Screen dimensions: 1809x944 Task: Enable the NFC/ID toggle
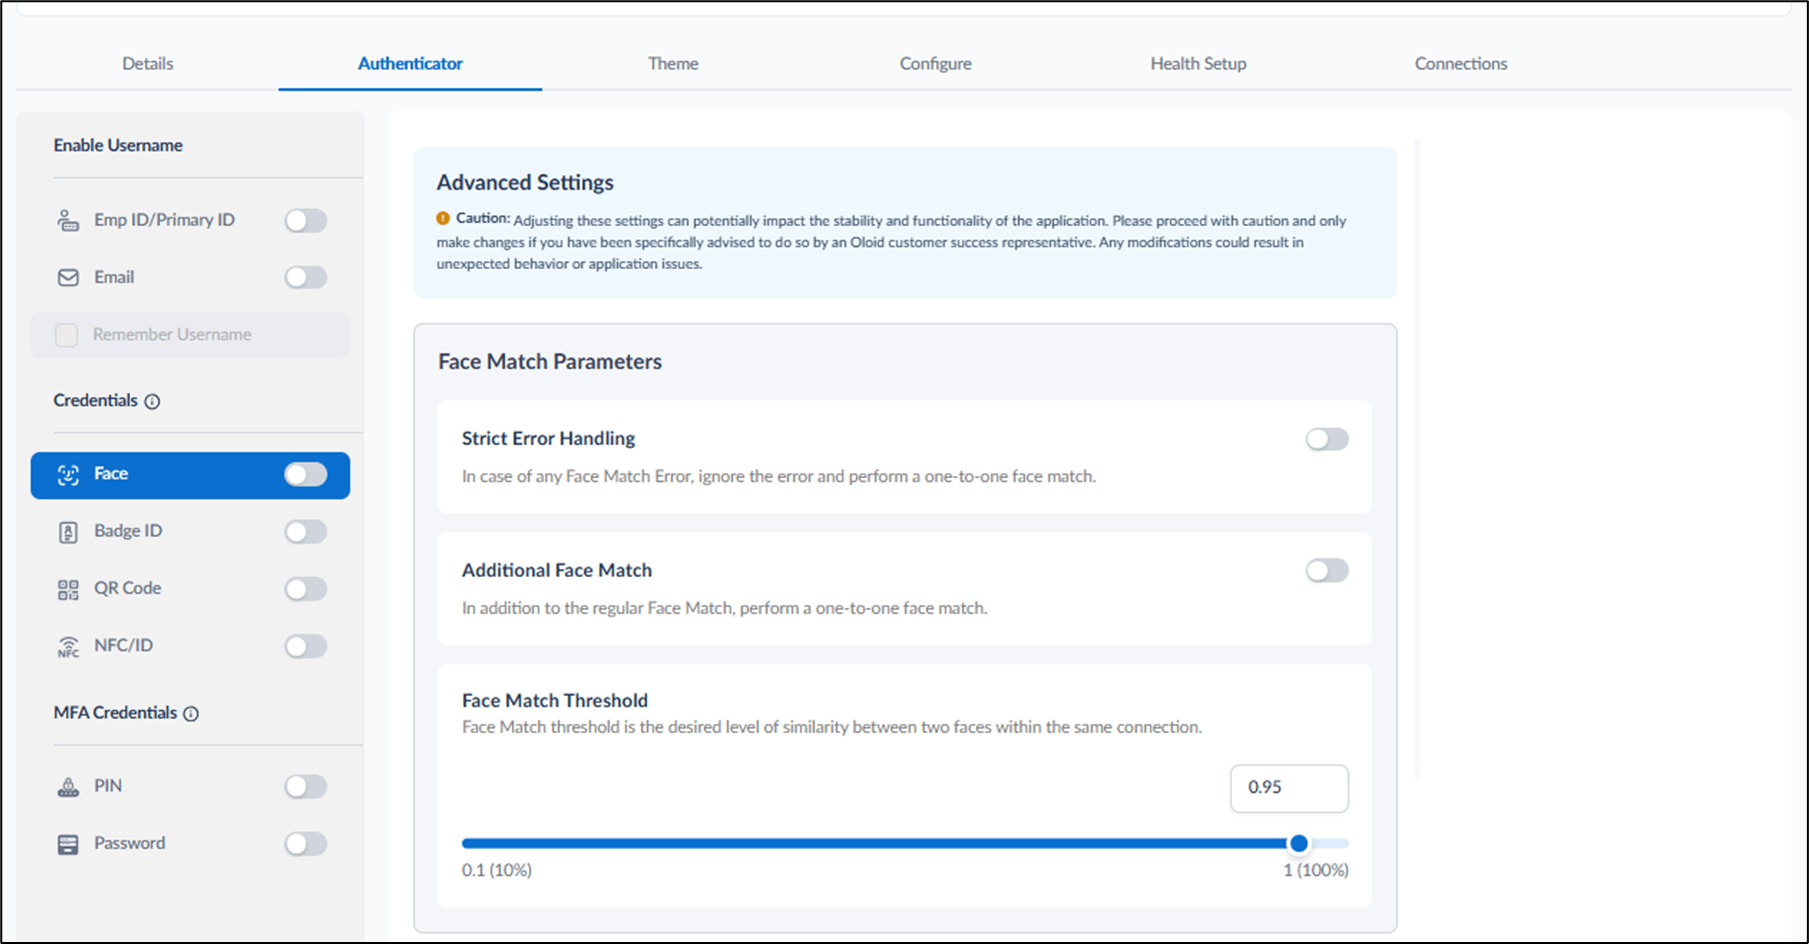pos(306,646)
